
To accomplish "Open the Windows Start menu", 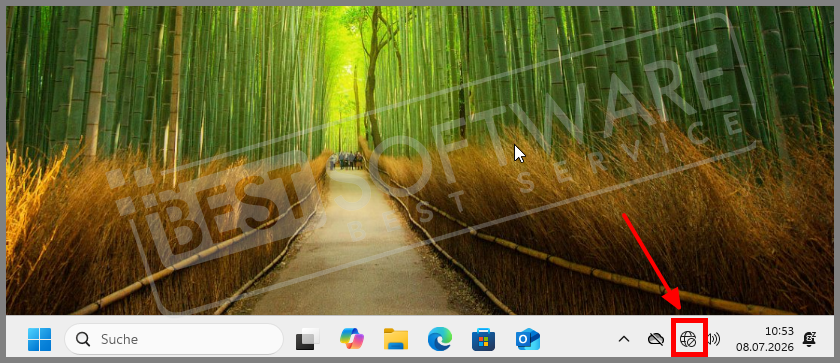I will click(40, 339).
